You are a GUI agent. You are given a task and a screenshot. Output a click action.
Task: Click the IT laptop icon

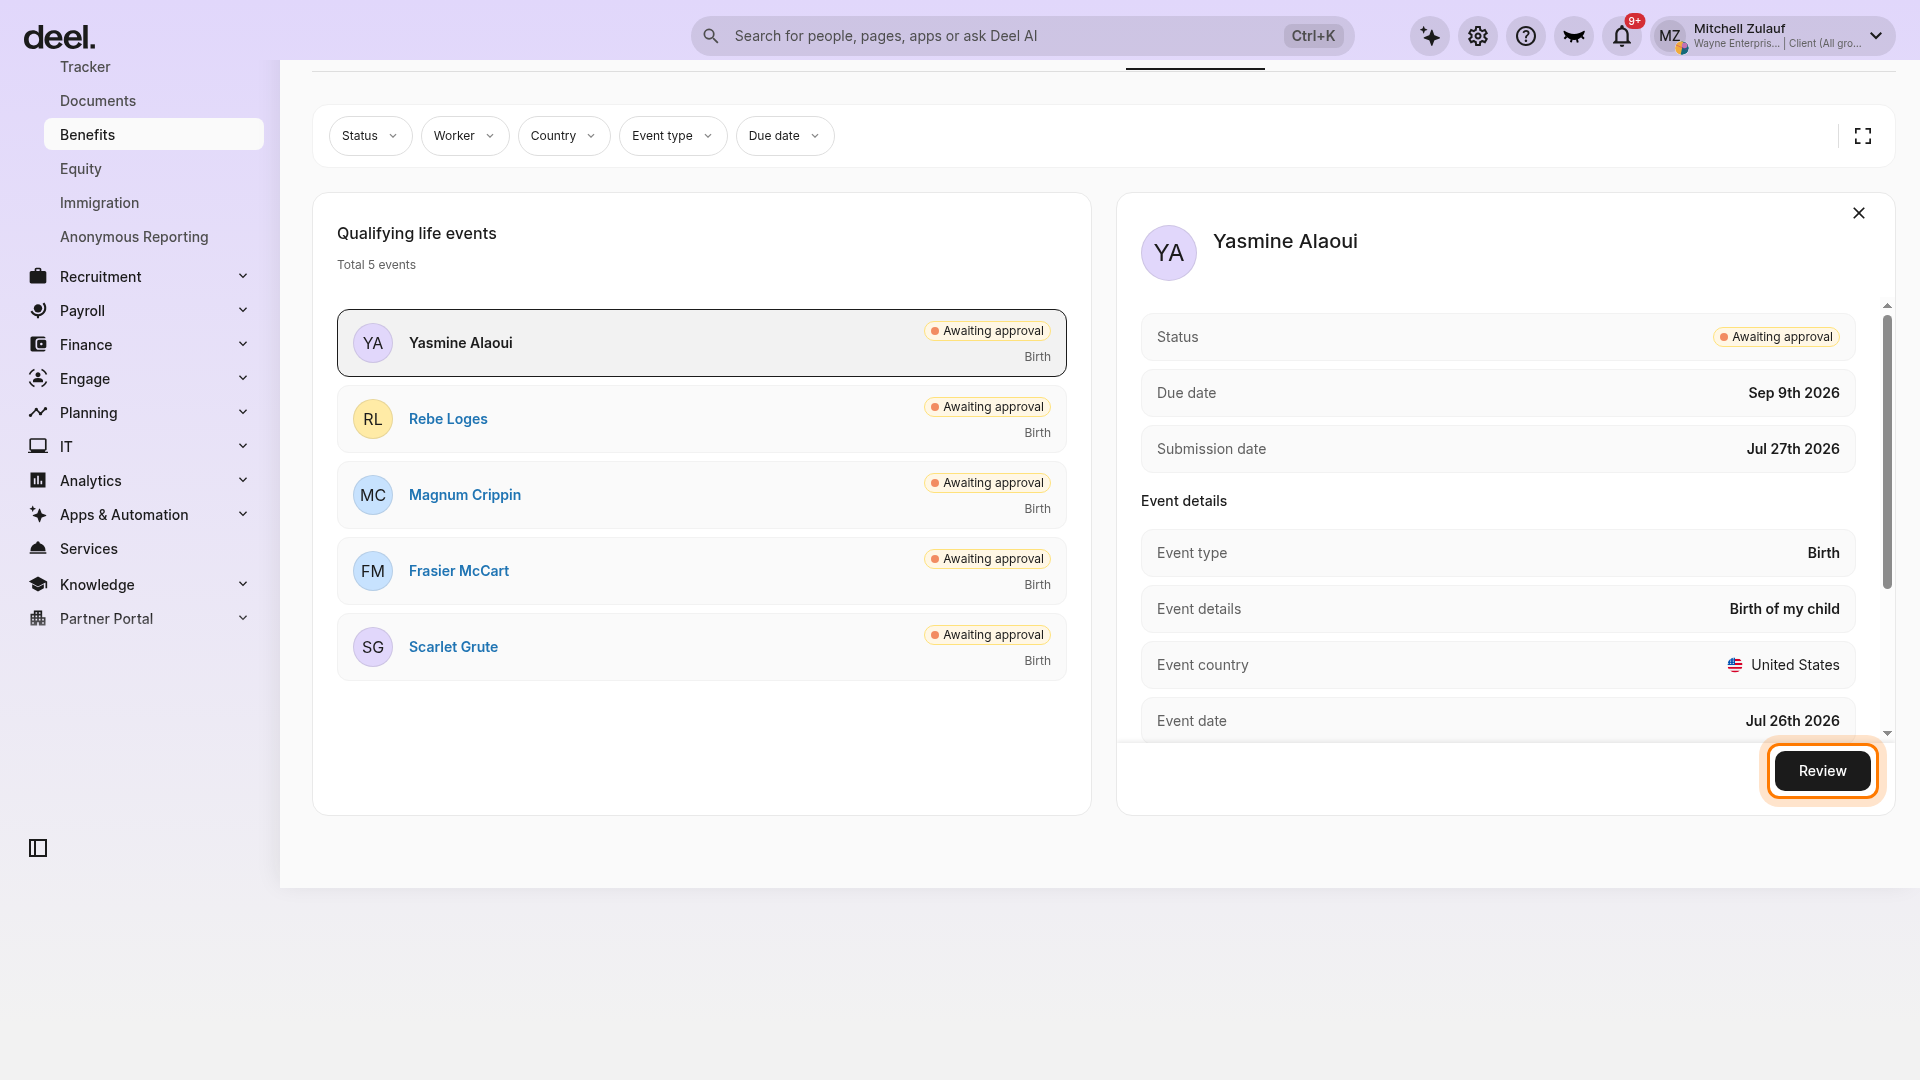pos(38,446)
